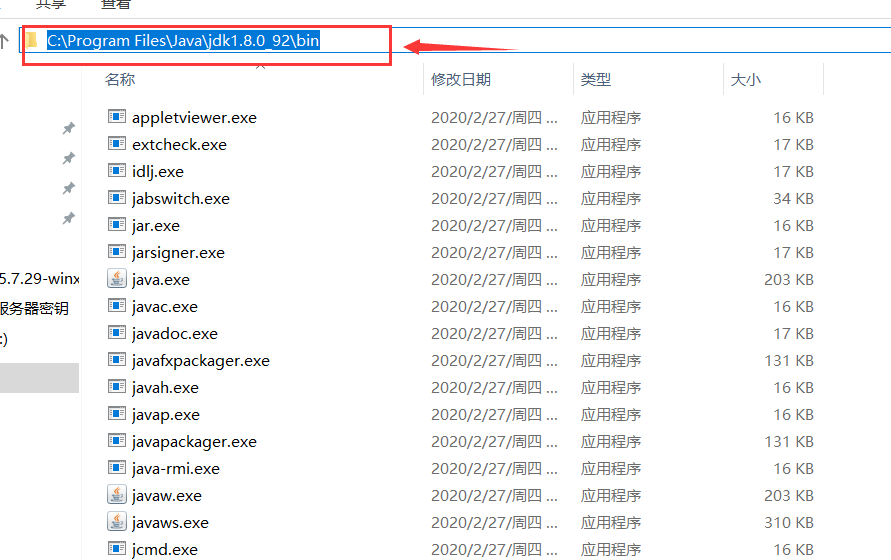Image resolution: width=891 pixels, height=560 pixels.
Task: Select file name jabswitch.exe
Action: (x=181, y=199)
